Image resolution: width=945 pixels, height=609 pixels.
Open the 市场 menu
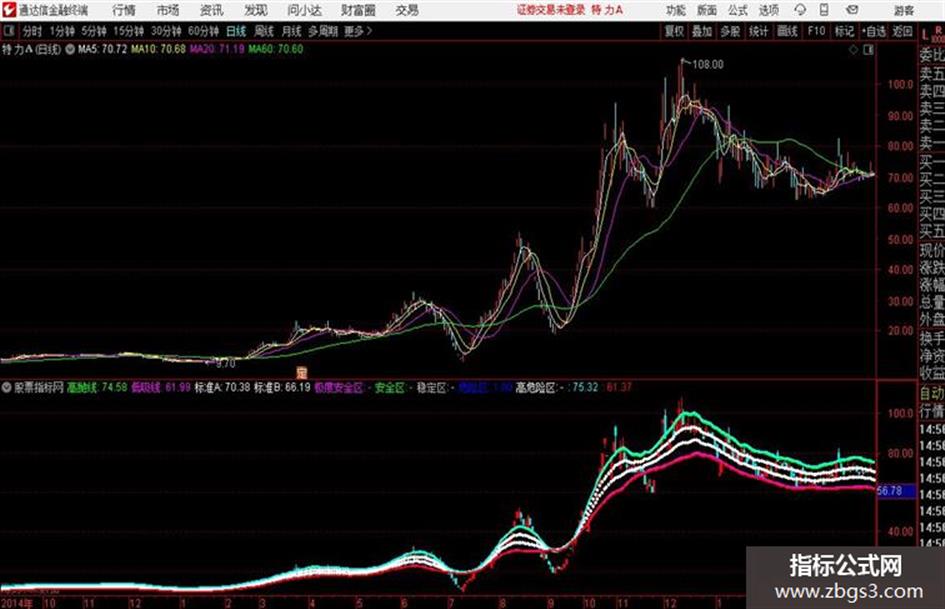[x=168, y=10]
